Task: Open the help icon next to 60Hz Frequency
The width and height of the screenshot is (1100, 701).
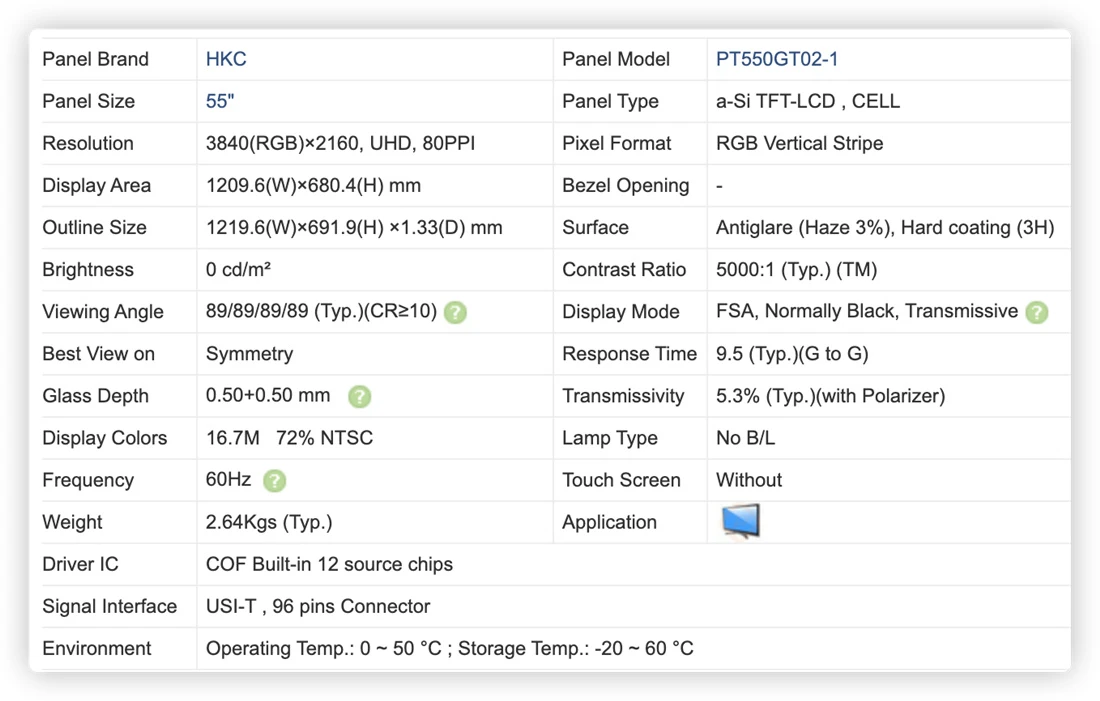Action: tap(274, 481)
